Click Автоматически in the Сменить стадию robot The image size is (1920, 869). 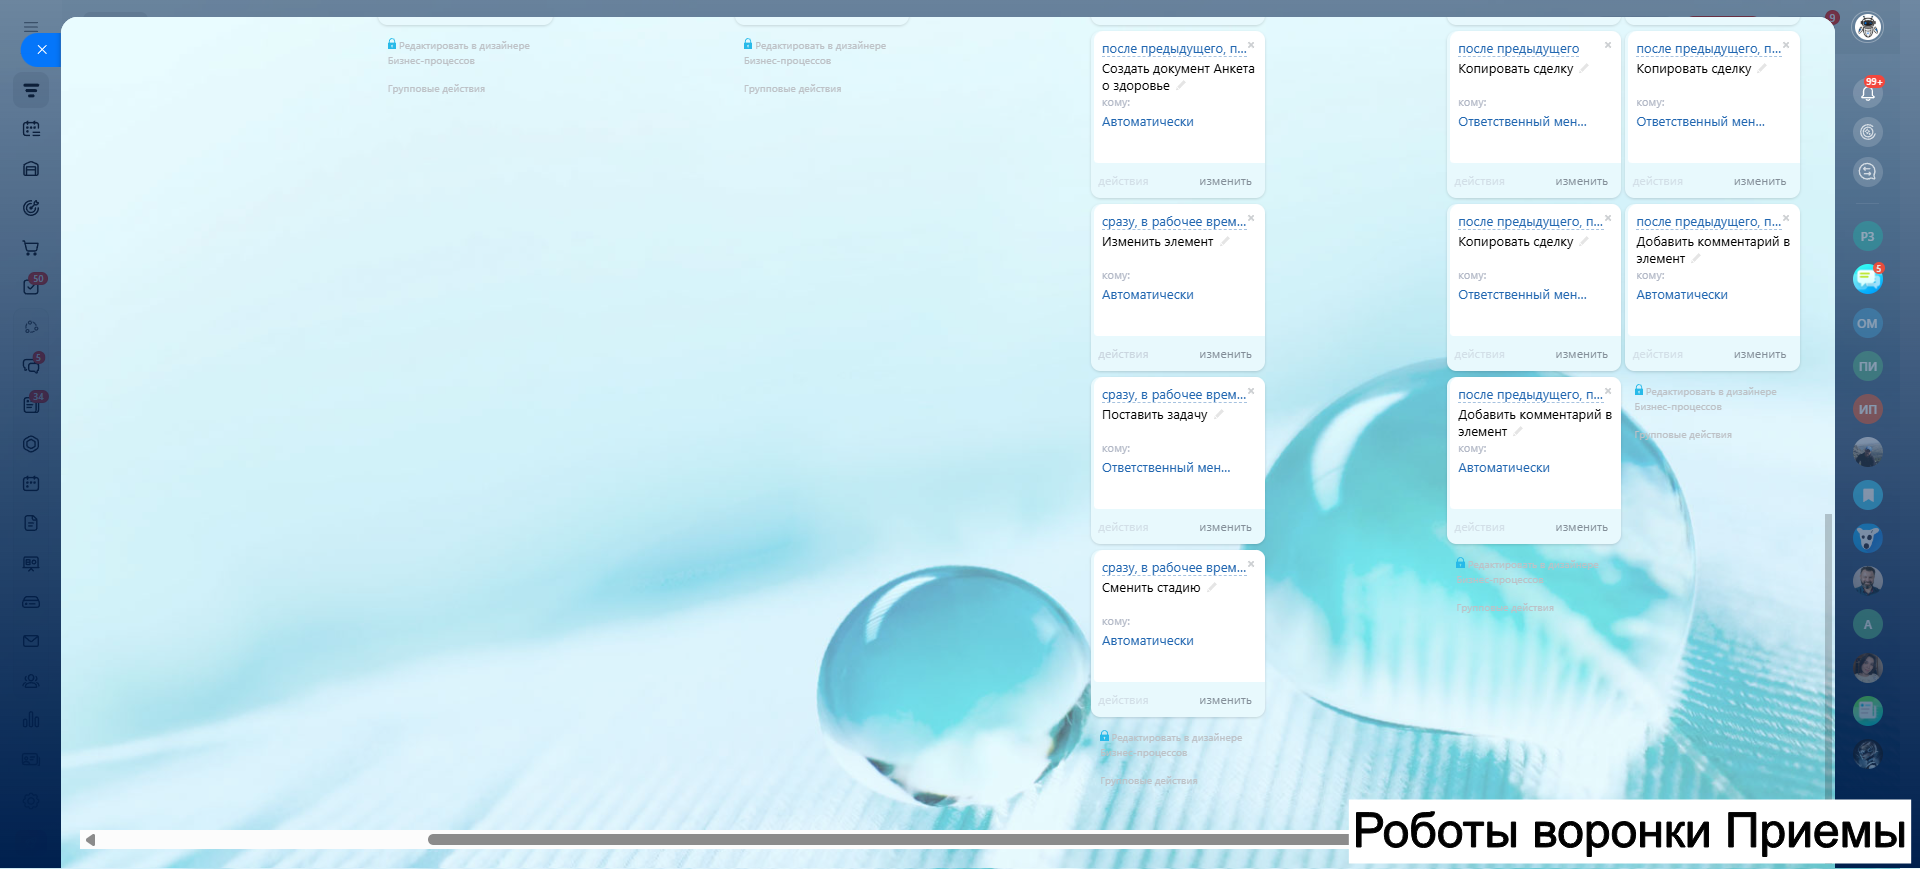(1148, 641)
